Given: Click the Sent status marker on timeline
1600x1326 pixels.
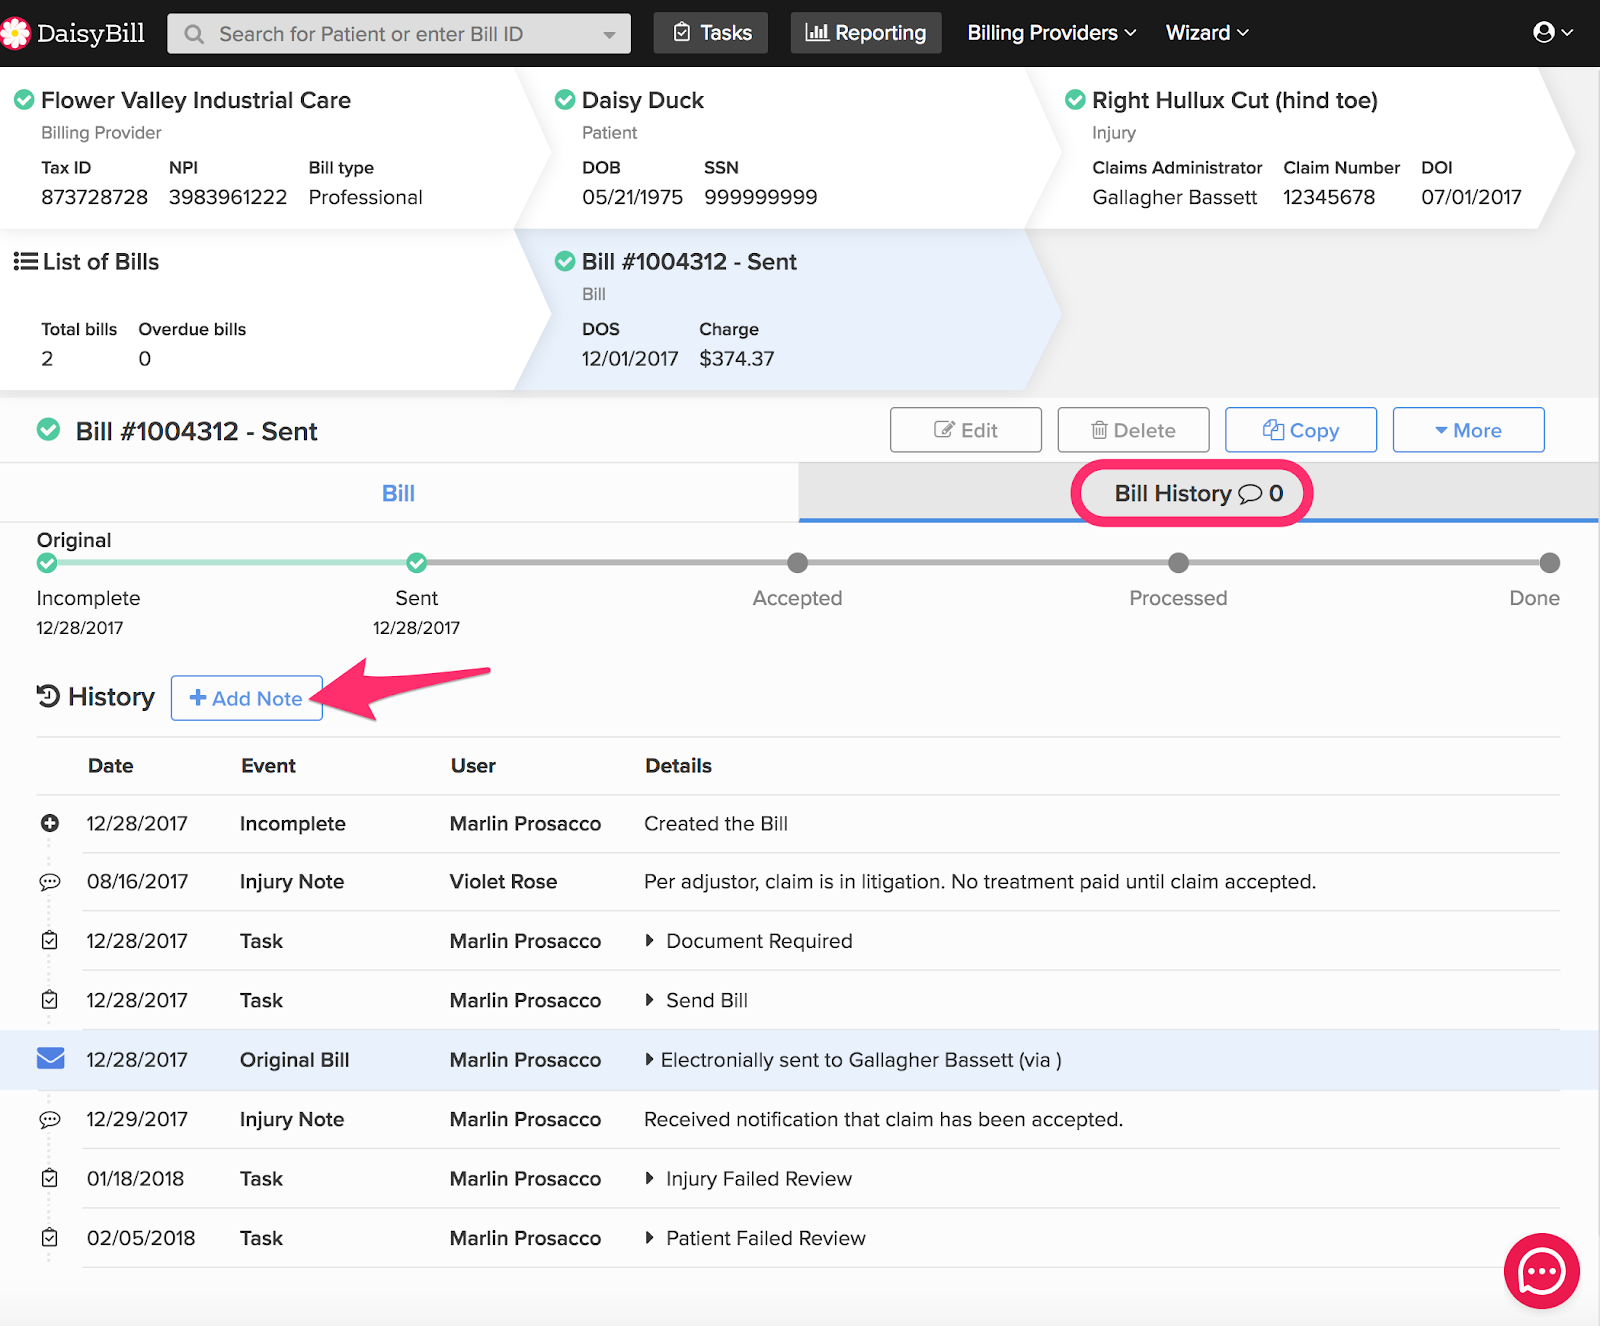Looking at the screenshot, I should click(417, 563).
